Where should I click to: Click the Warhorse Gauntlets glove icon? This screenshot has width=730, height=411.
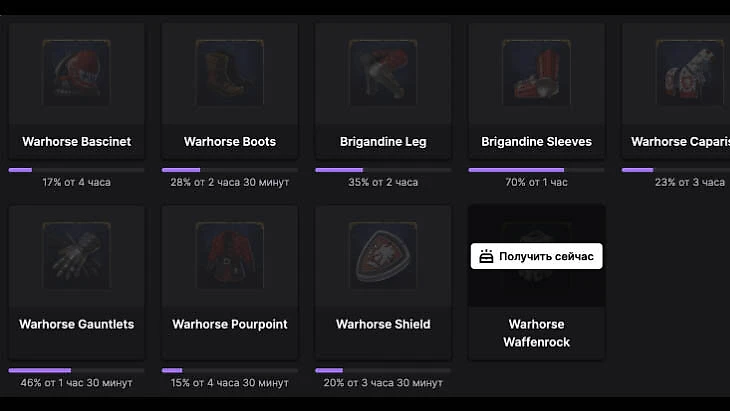point(76,256)
